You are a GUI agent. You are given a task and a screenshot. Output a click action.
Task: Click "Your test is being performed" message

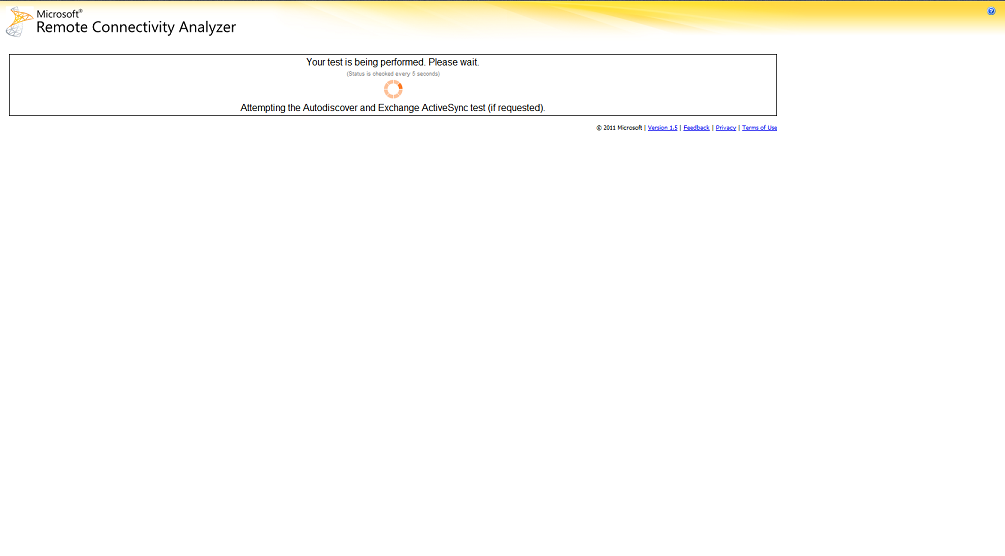[392, 62]
